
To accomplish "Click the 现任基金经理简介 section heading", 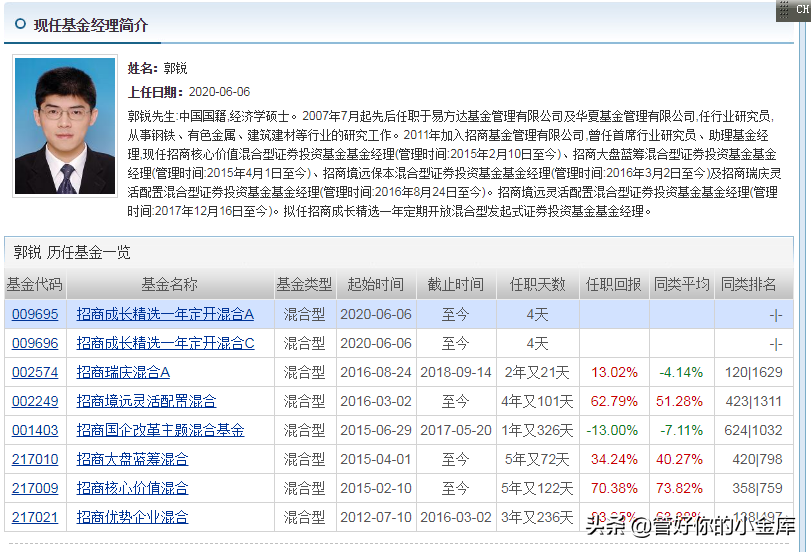I will point(91,25).
